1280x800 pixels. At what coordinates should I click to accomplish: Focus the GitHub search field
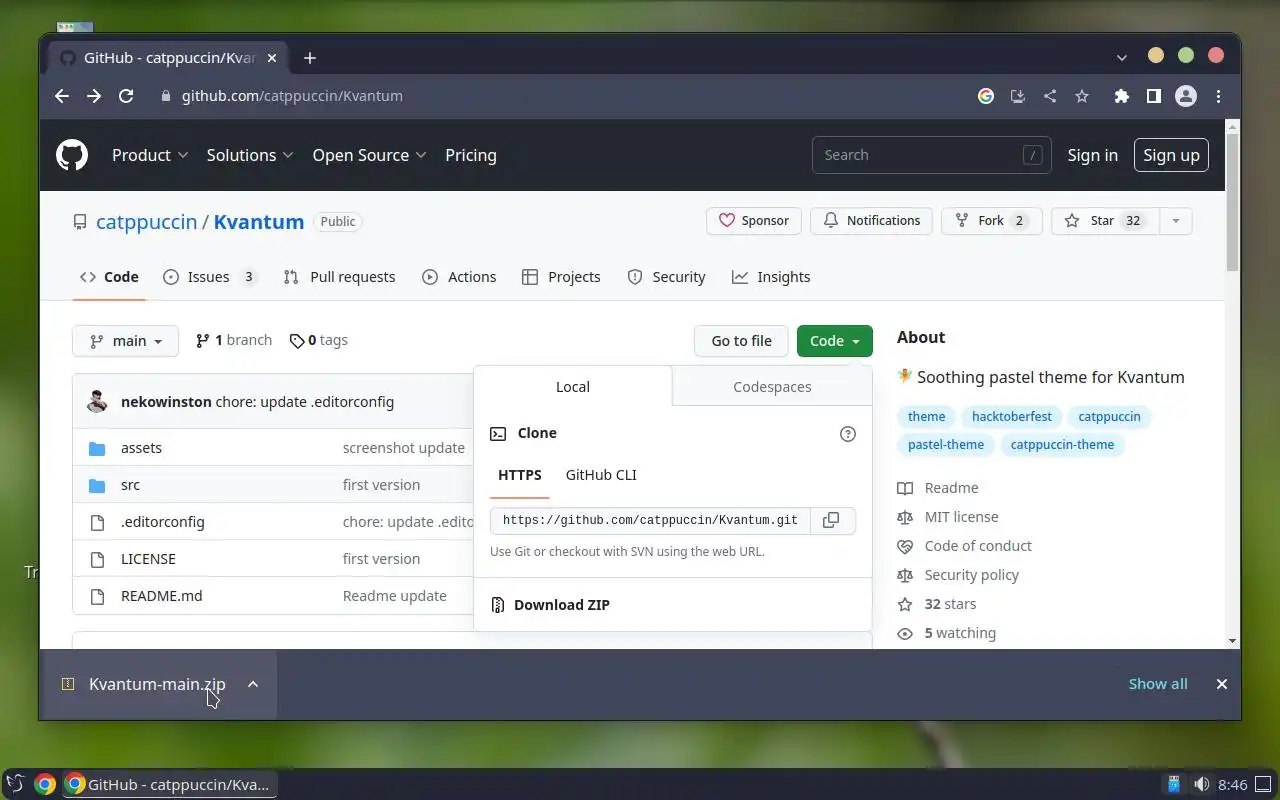[x=932, y=155]
